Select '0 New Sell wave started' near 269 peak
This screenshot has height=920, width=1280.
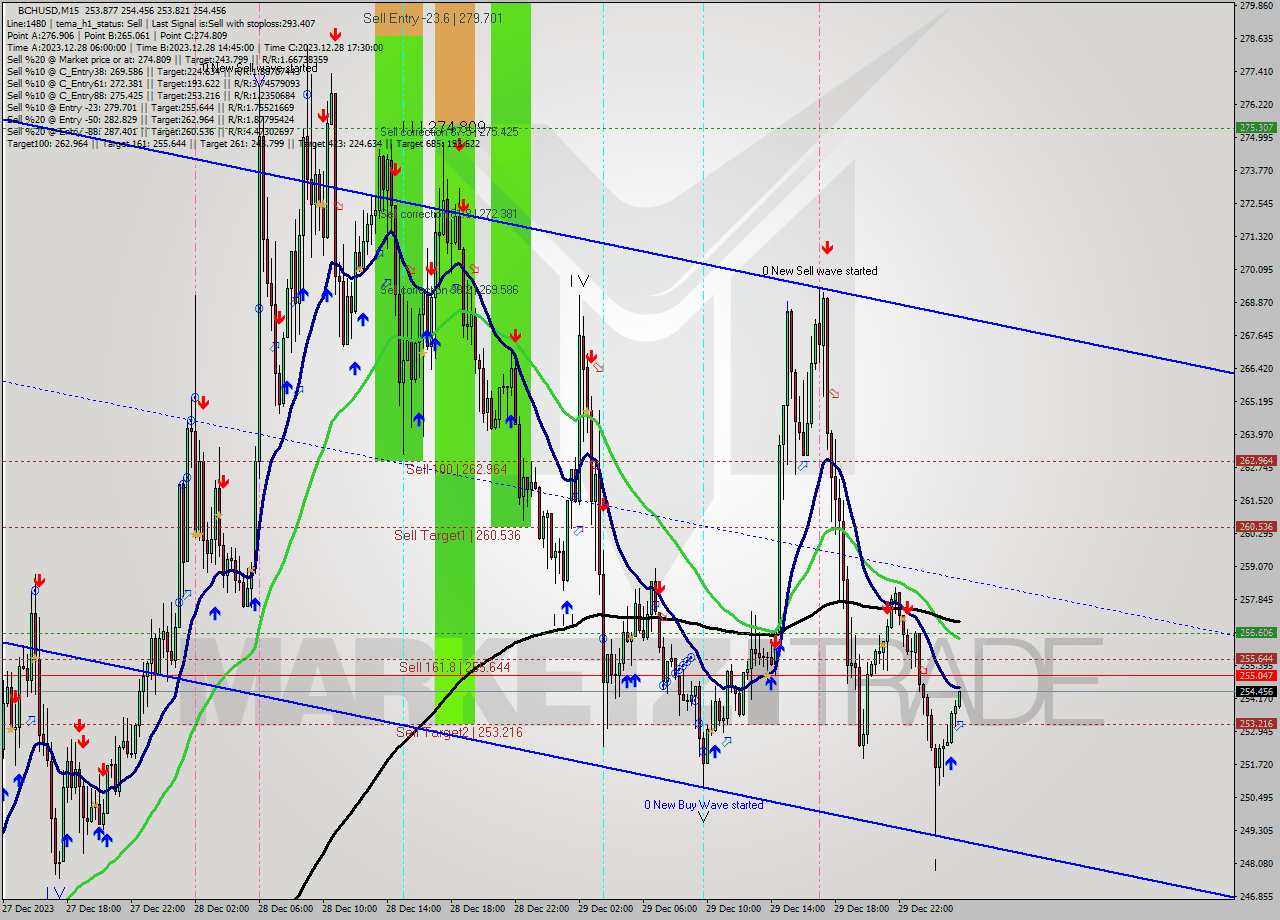[x=820, y=271]
